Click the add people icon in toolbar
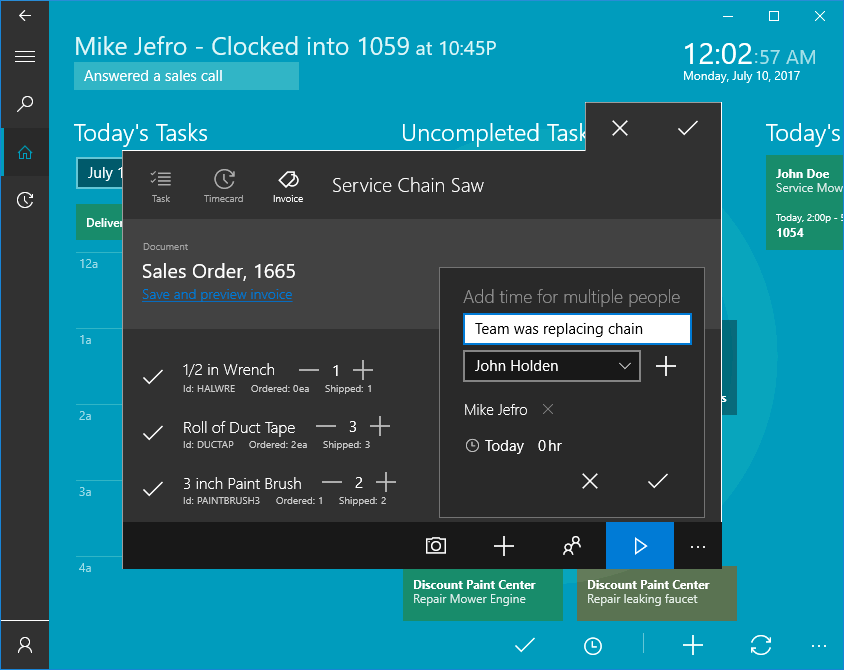This screenshot has height=670, width=844. (572, 546)
